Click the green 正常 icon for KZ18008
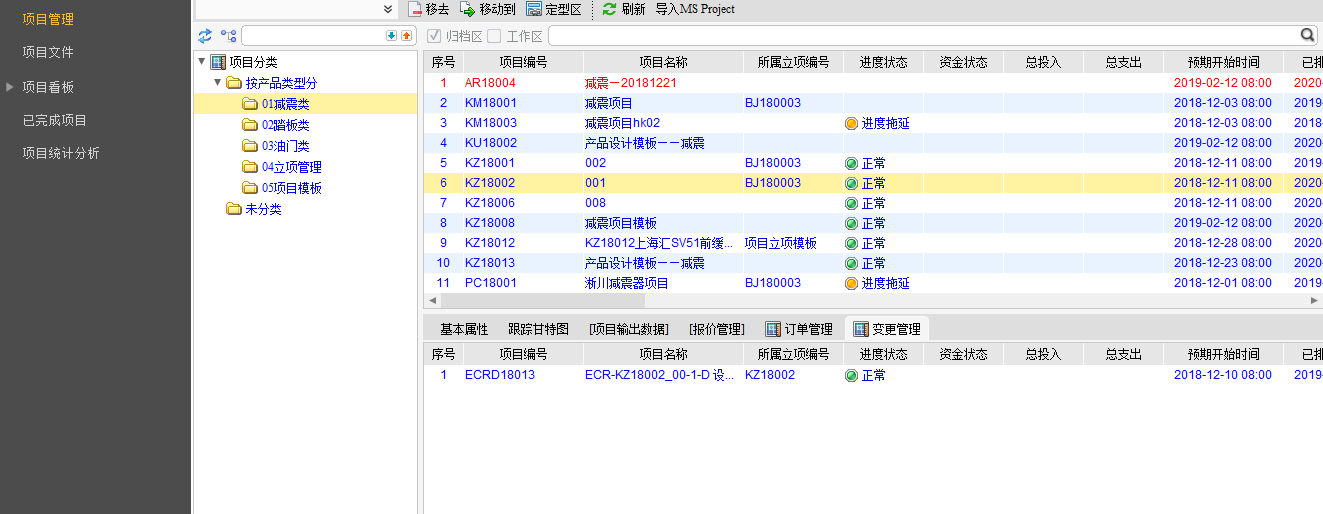The width and height of the screenshot is (1323, 514). pyautogui.click(x=852, y=223)
